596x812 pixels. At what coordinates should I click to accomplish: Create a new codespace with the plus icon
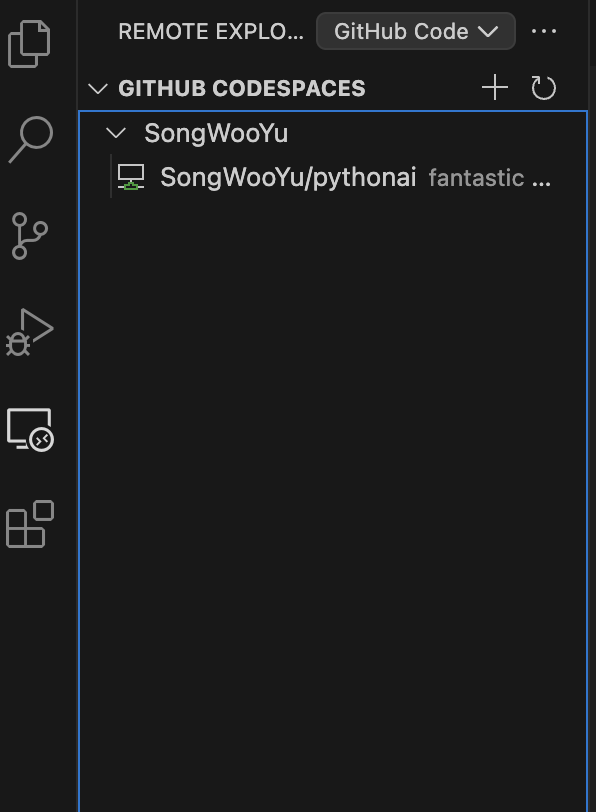point(493,87)
